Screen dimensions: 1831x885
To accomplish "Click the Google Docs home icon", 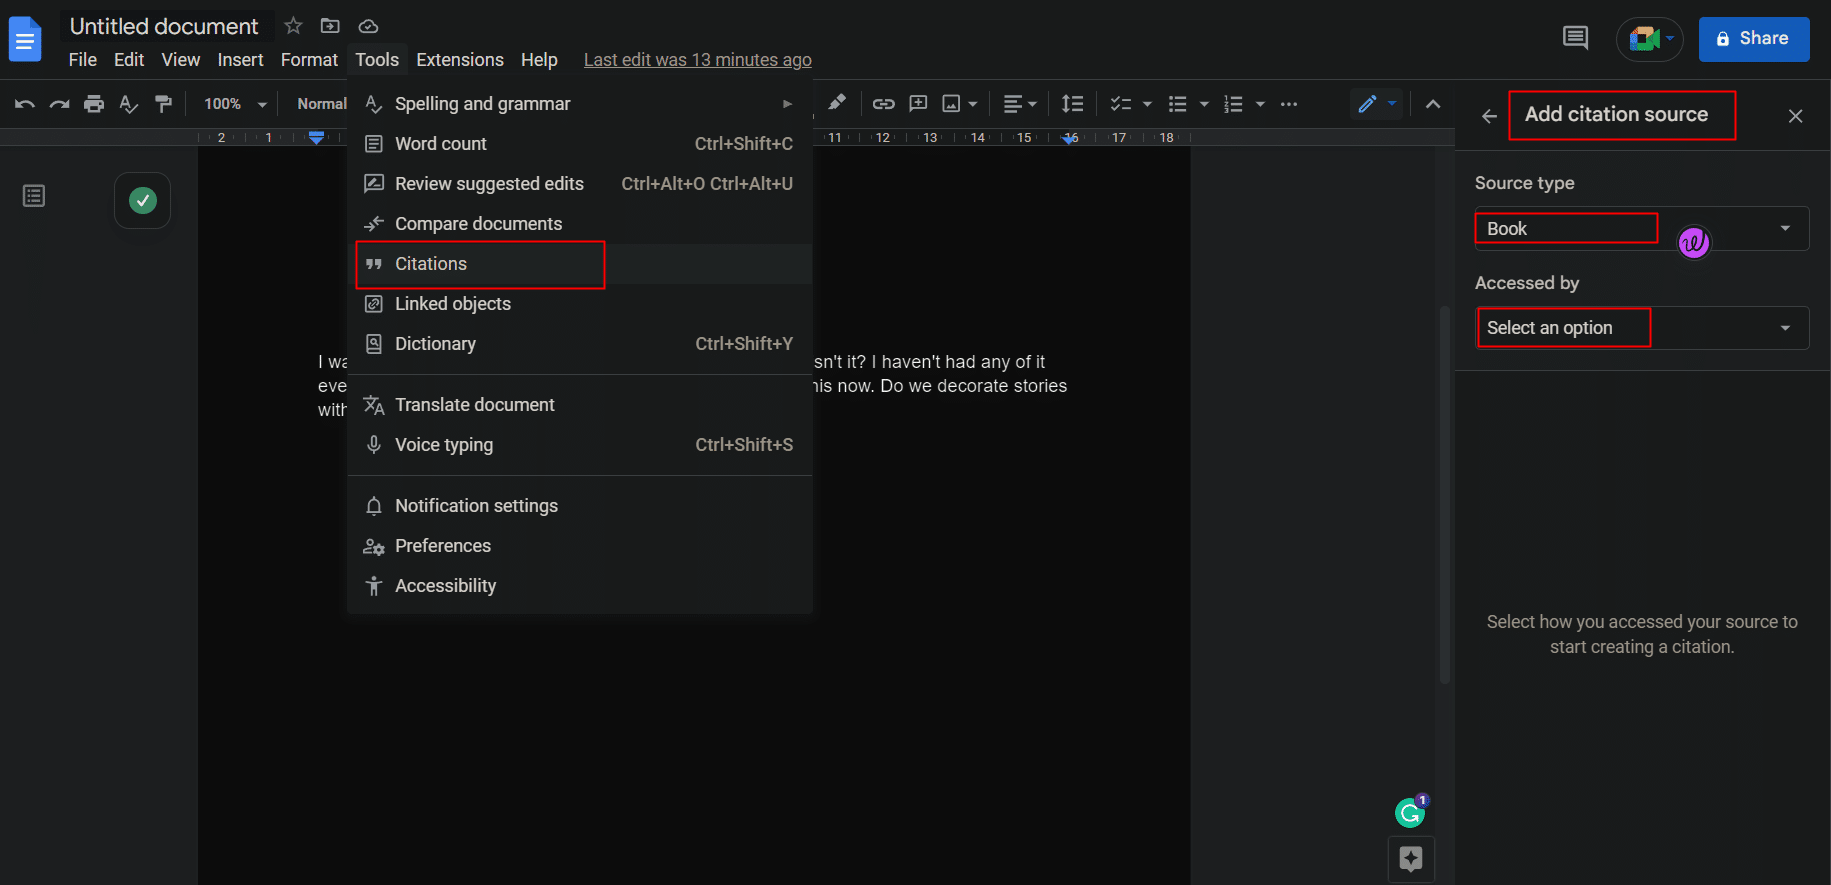I will [25, 40].
